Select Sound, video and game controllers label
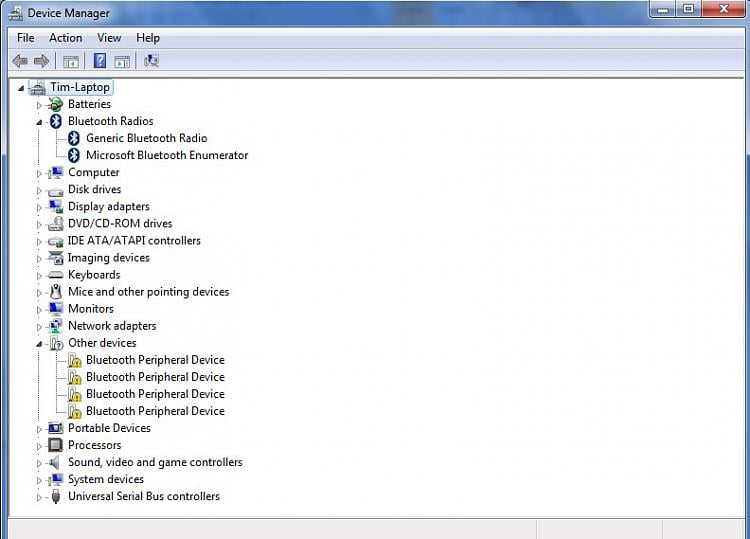This screenshot has height=539, width=750. [155, 462]
